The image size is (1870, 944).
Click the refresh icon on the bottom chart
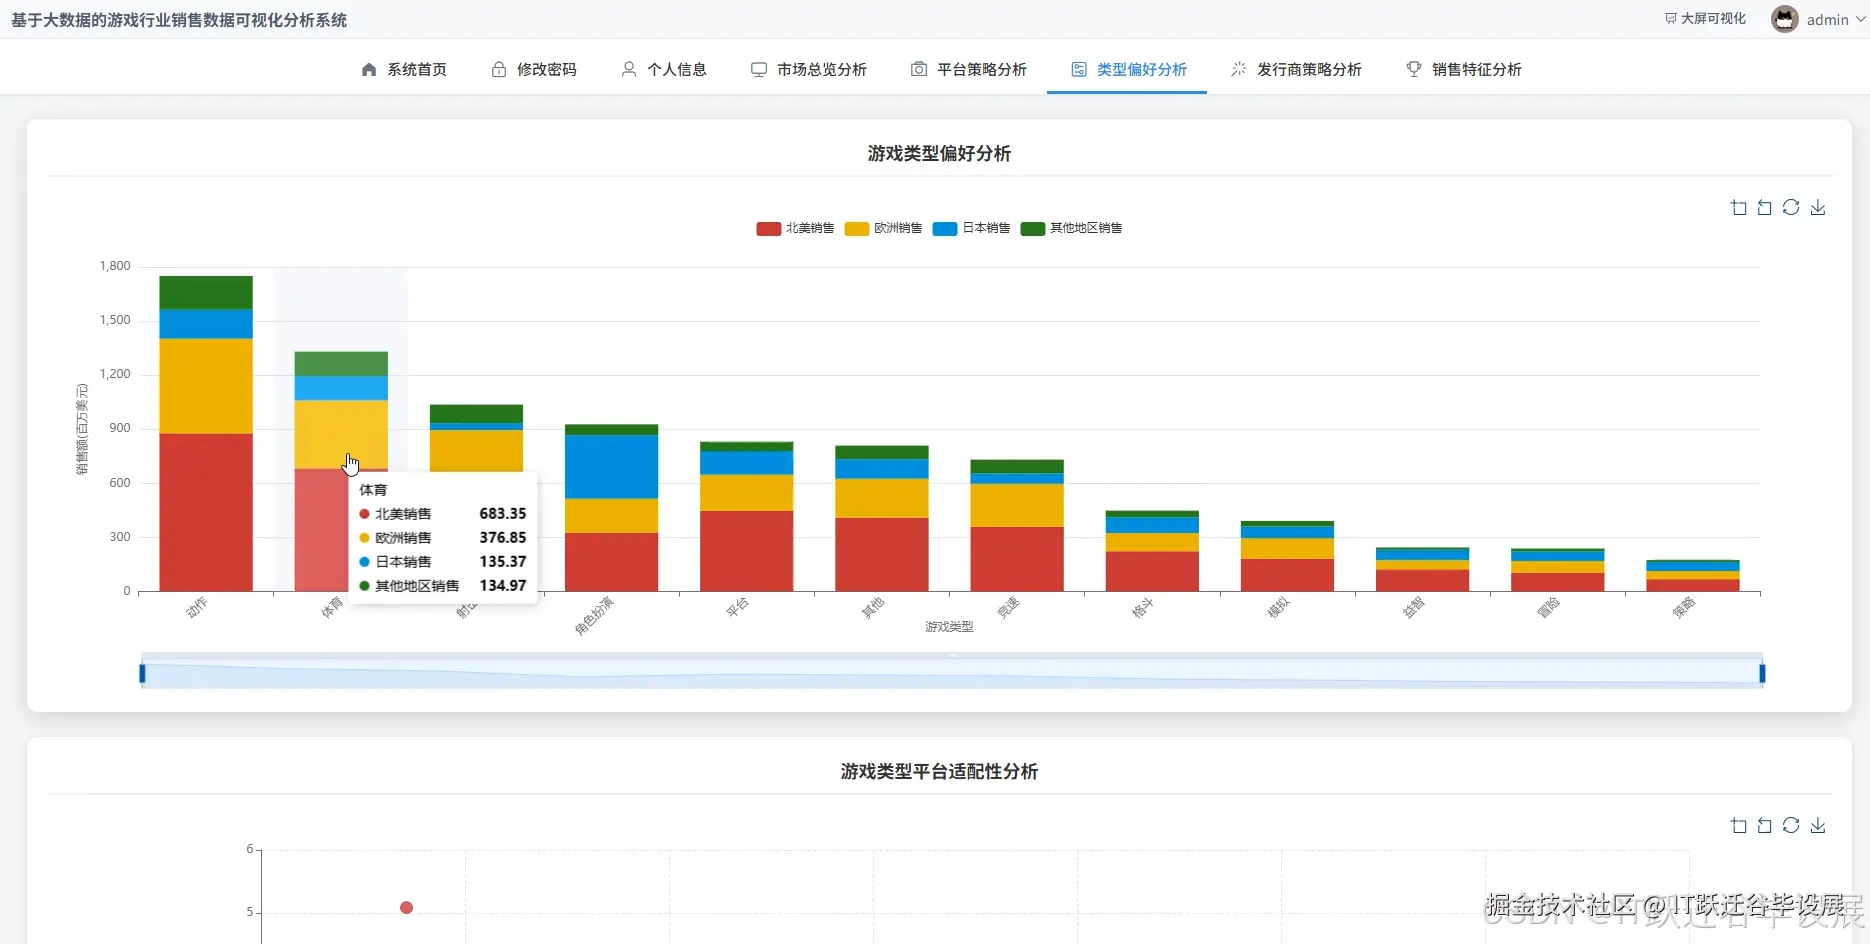click(x=1791, y=825)
